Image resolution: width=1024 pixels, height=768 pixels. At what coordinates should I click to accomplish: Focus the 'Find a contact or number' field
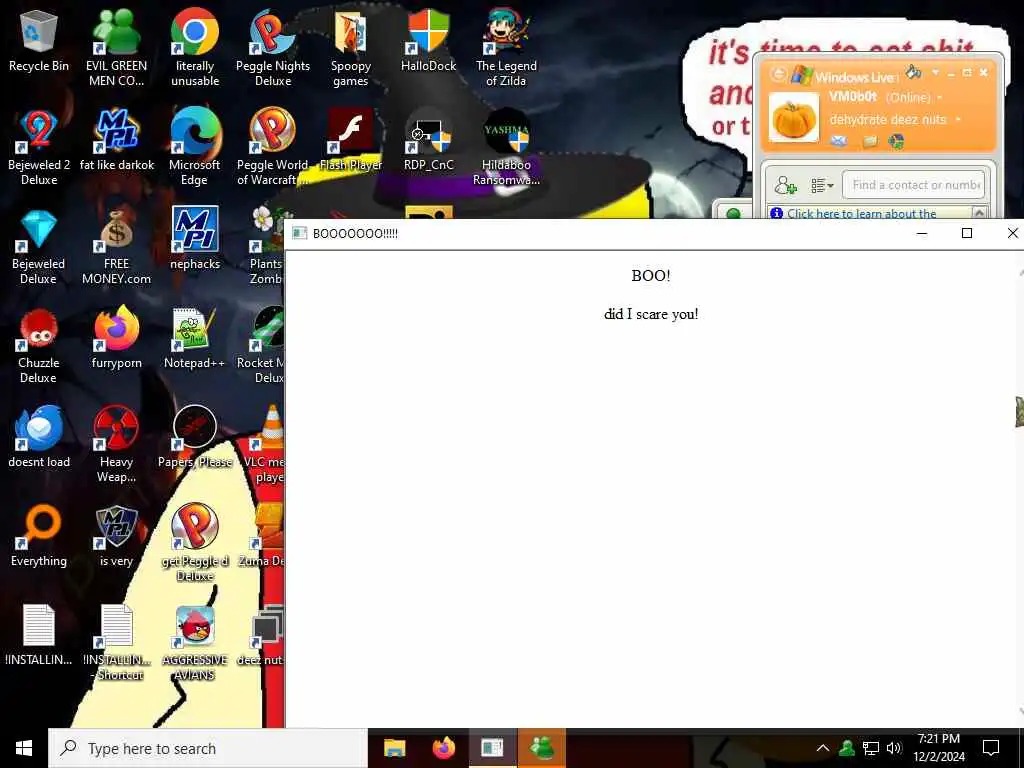click(913, 185)
